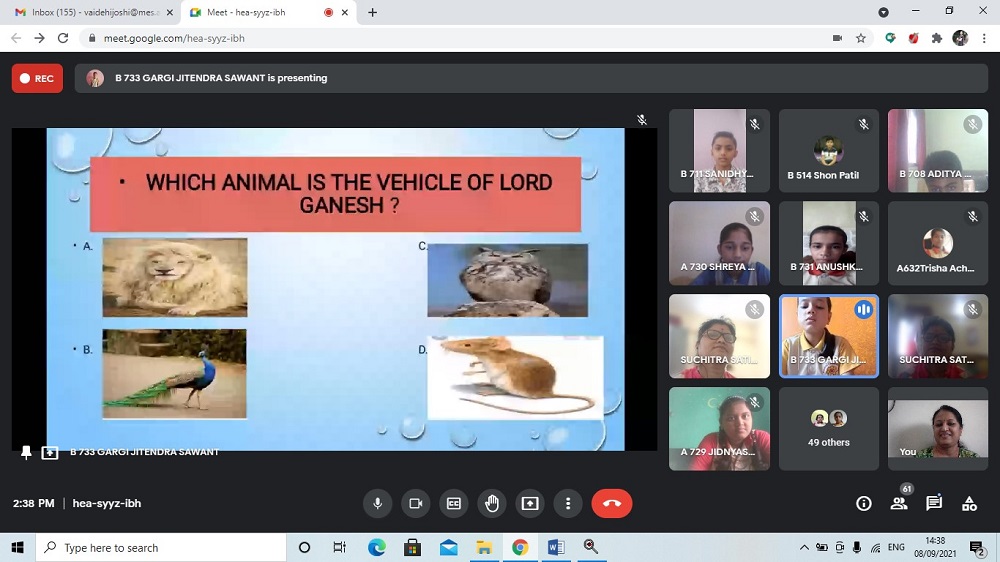
Task: Click the REC recording indicator
Action: pyautogui.click(x=37, y=78)
